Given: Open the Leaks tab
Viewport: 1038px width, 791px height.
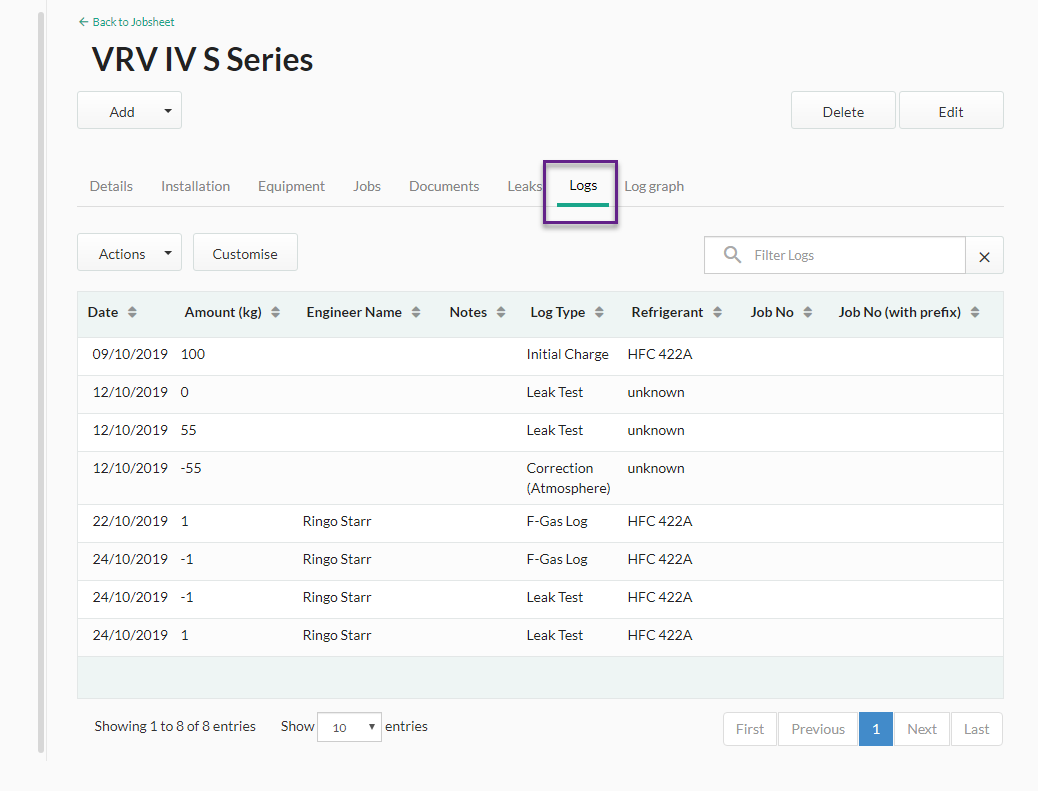Looking at the screenshot, I should click(x=524, y=187).
